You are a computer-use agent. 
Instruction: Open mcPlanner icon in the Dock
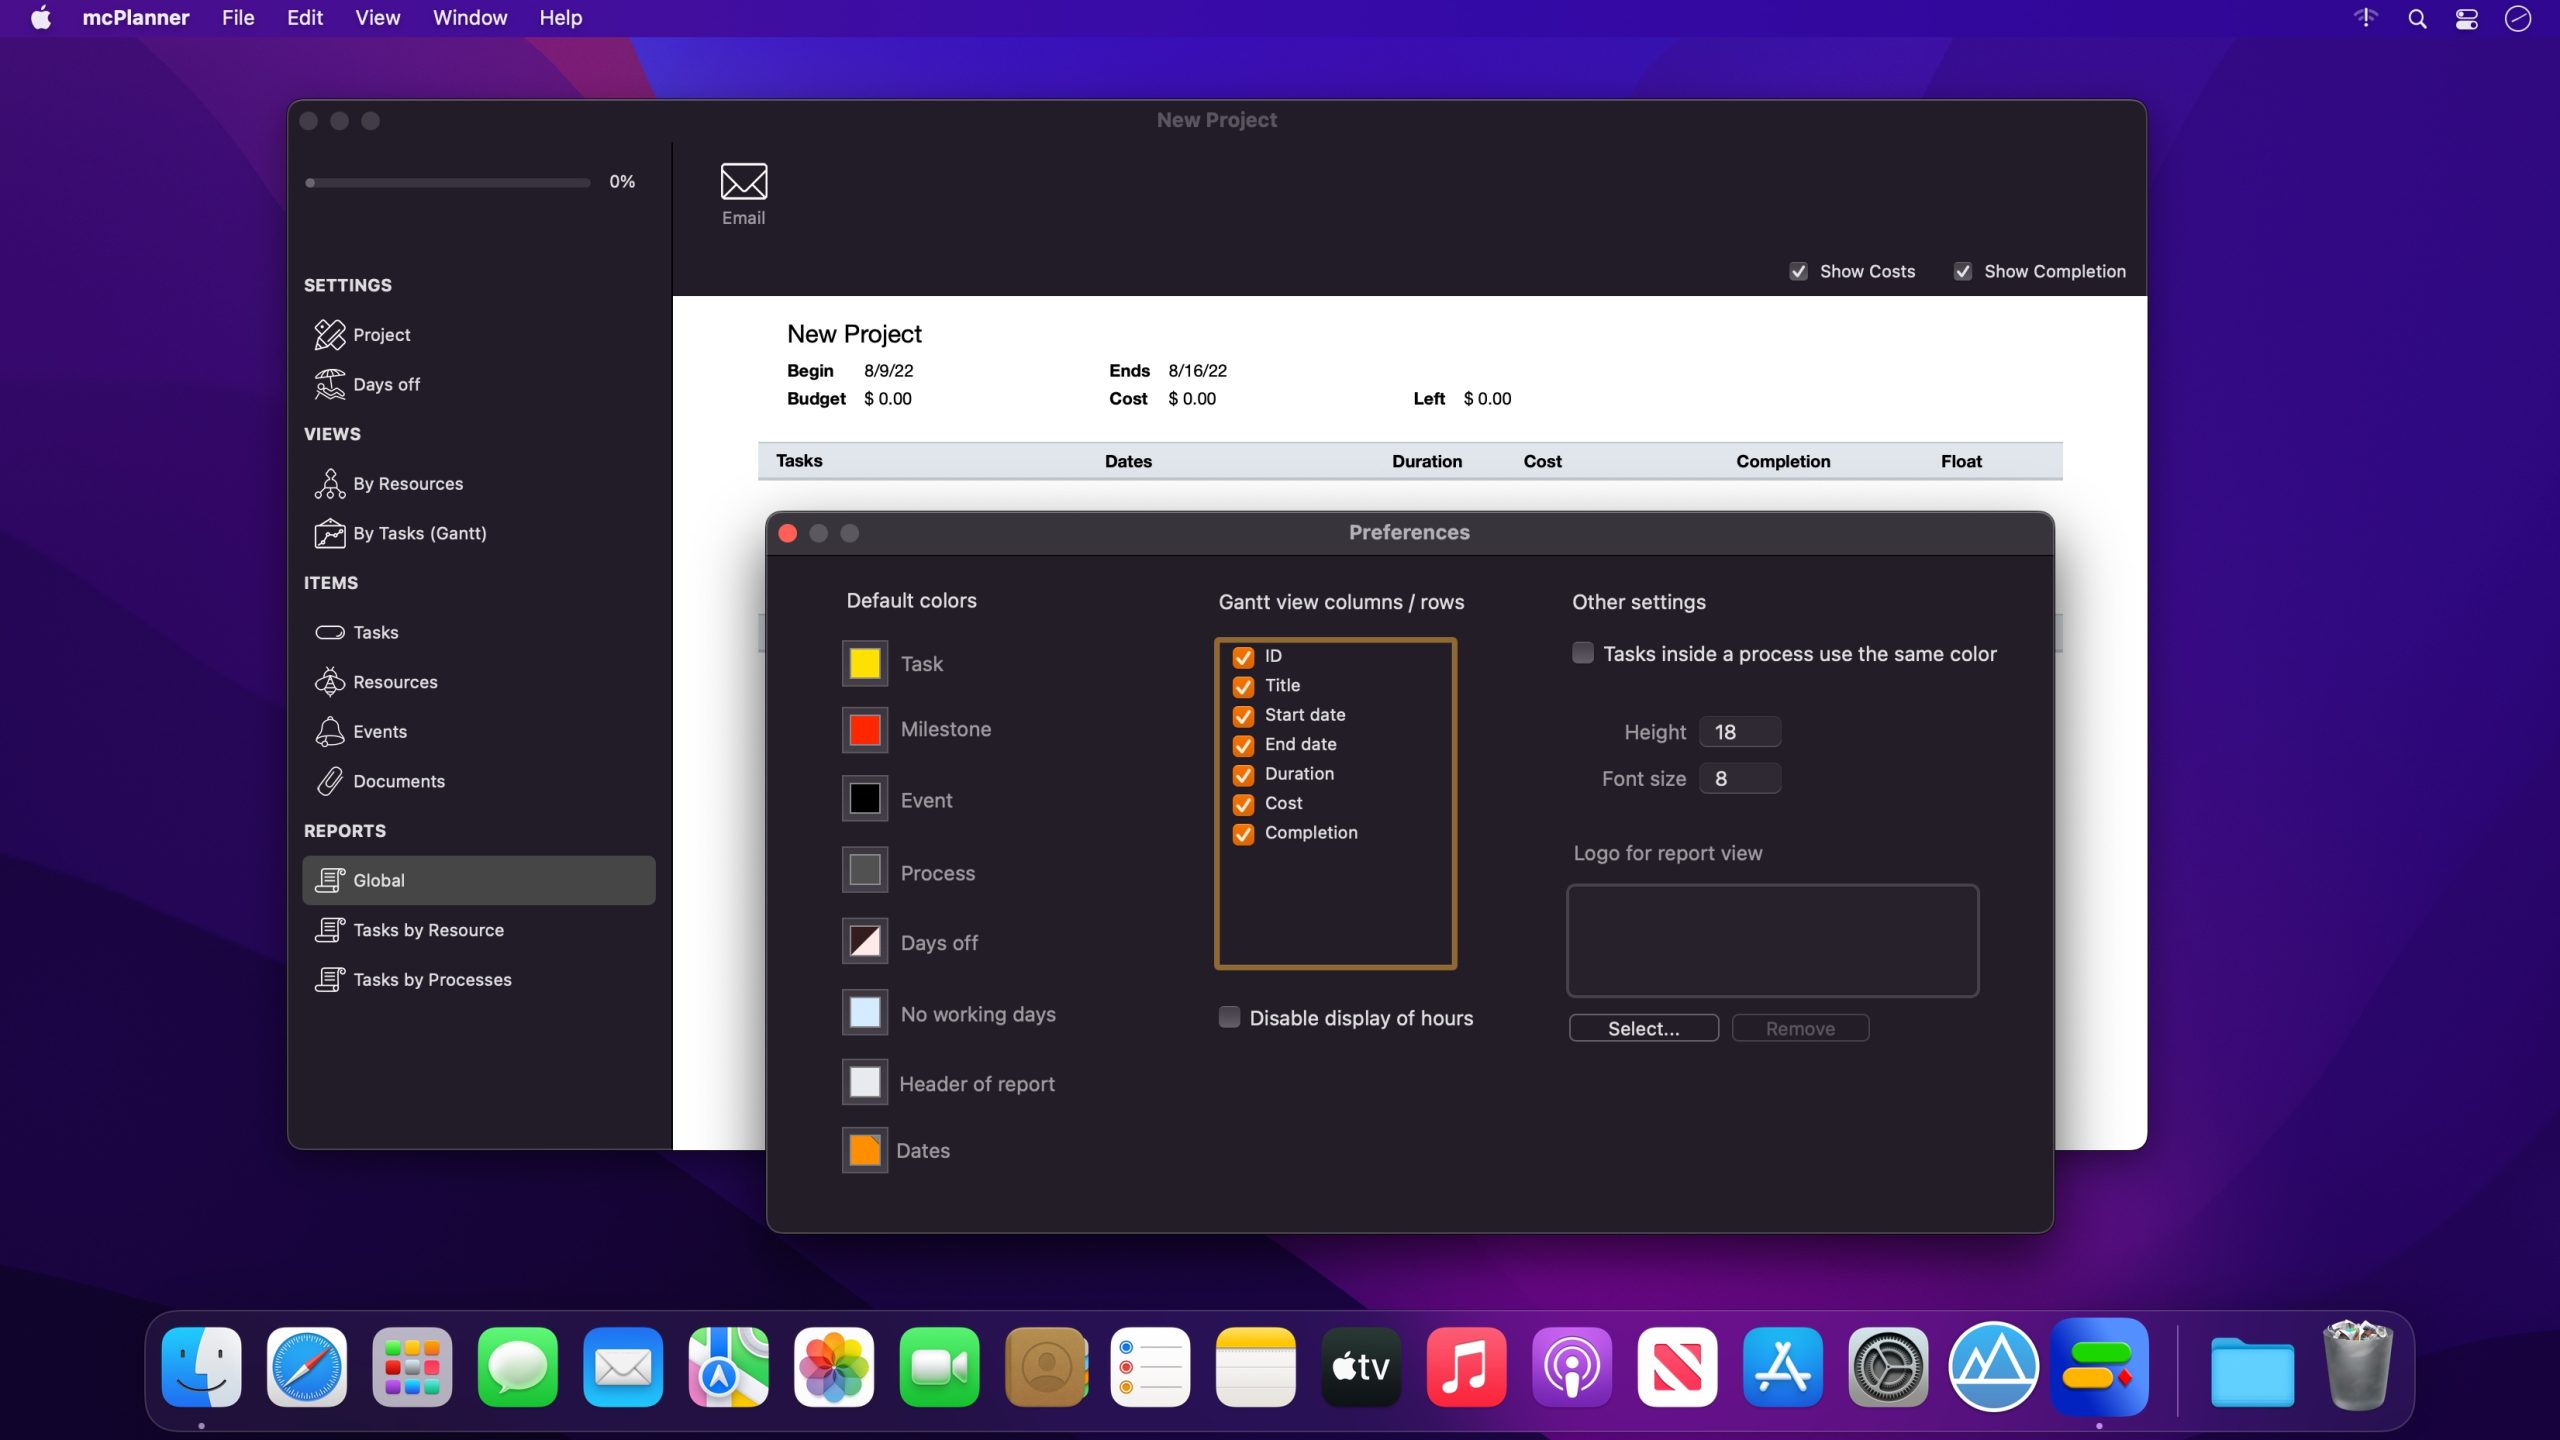[x=2098, y=1367]
